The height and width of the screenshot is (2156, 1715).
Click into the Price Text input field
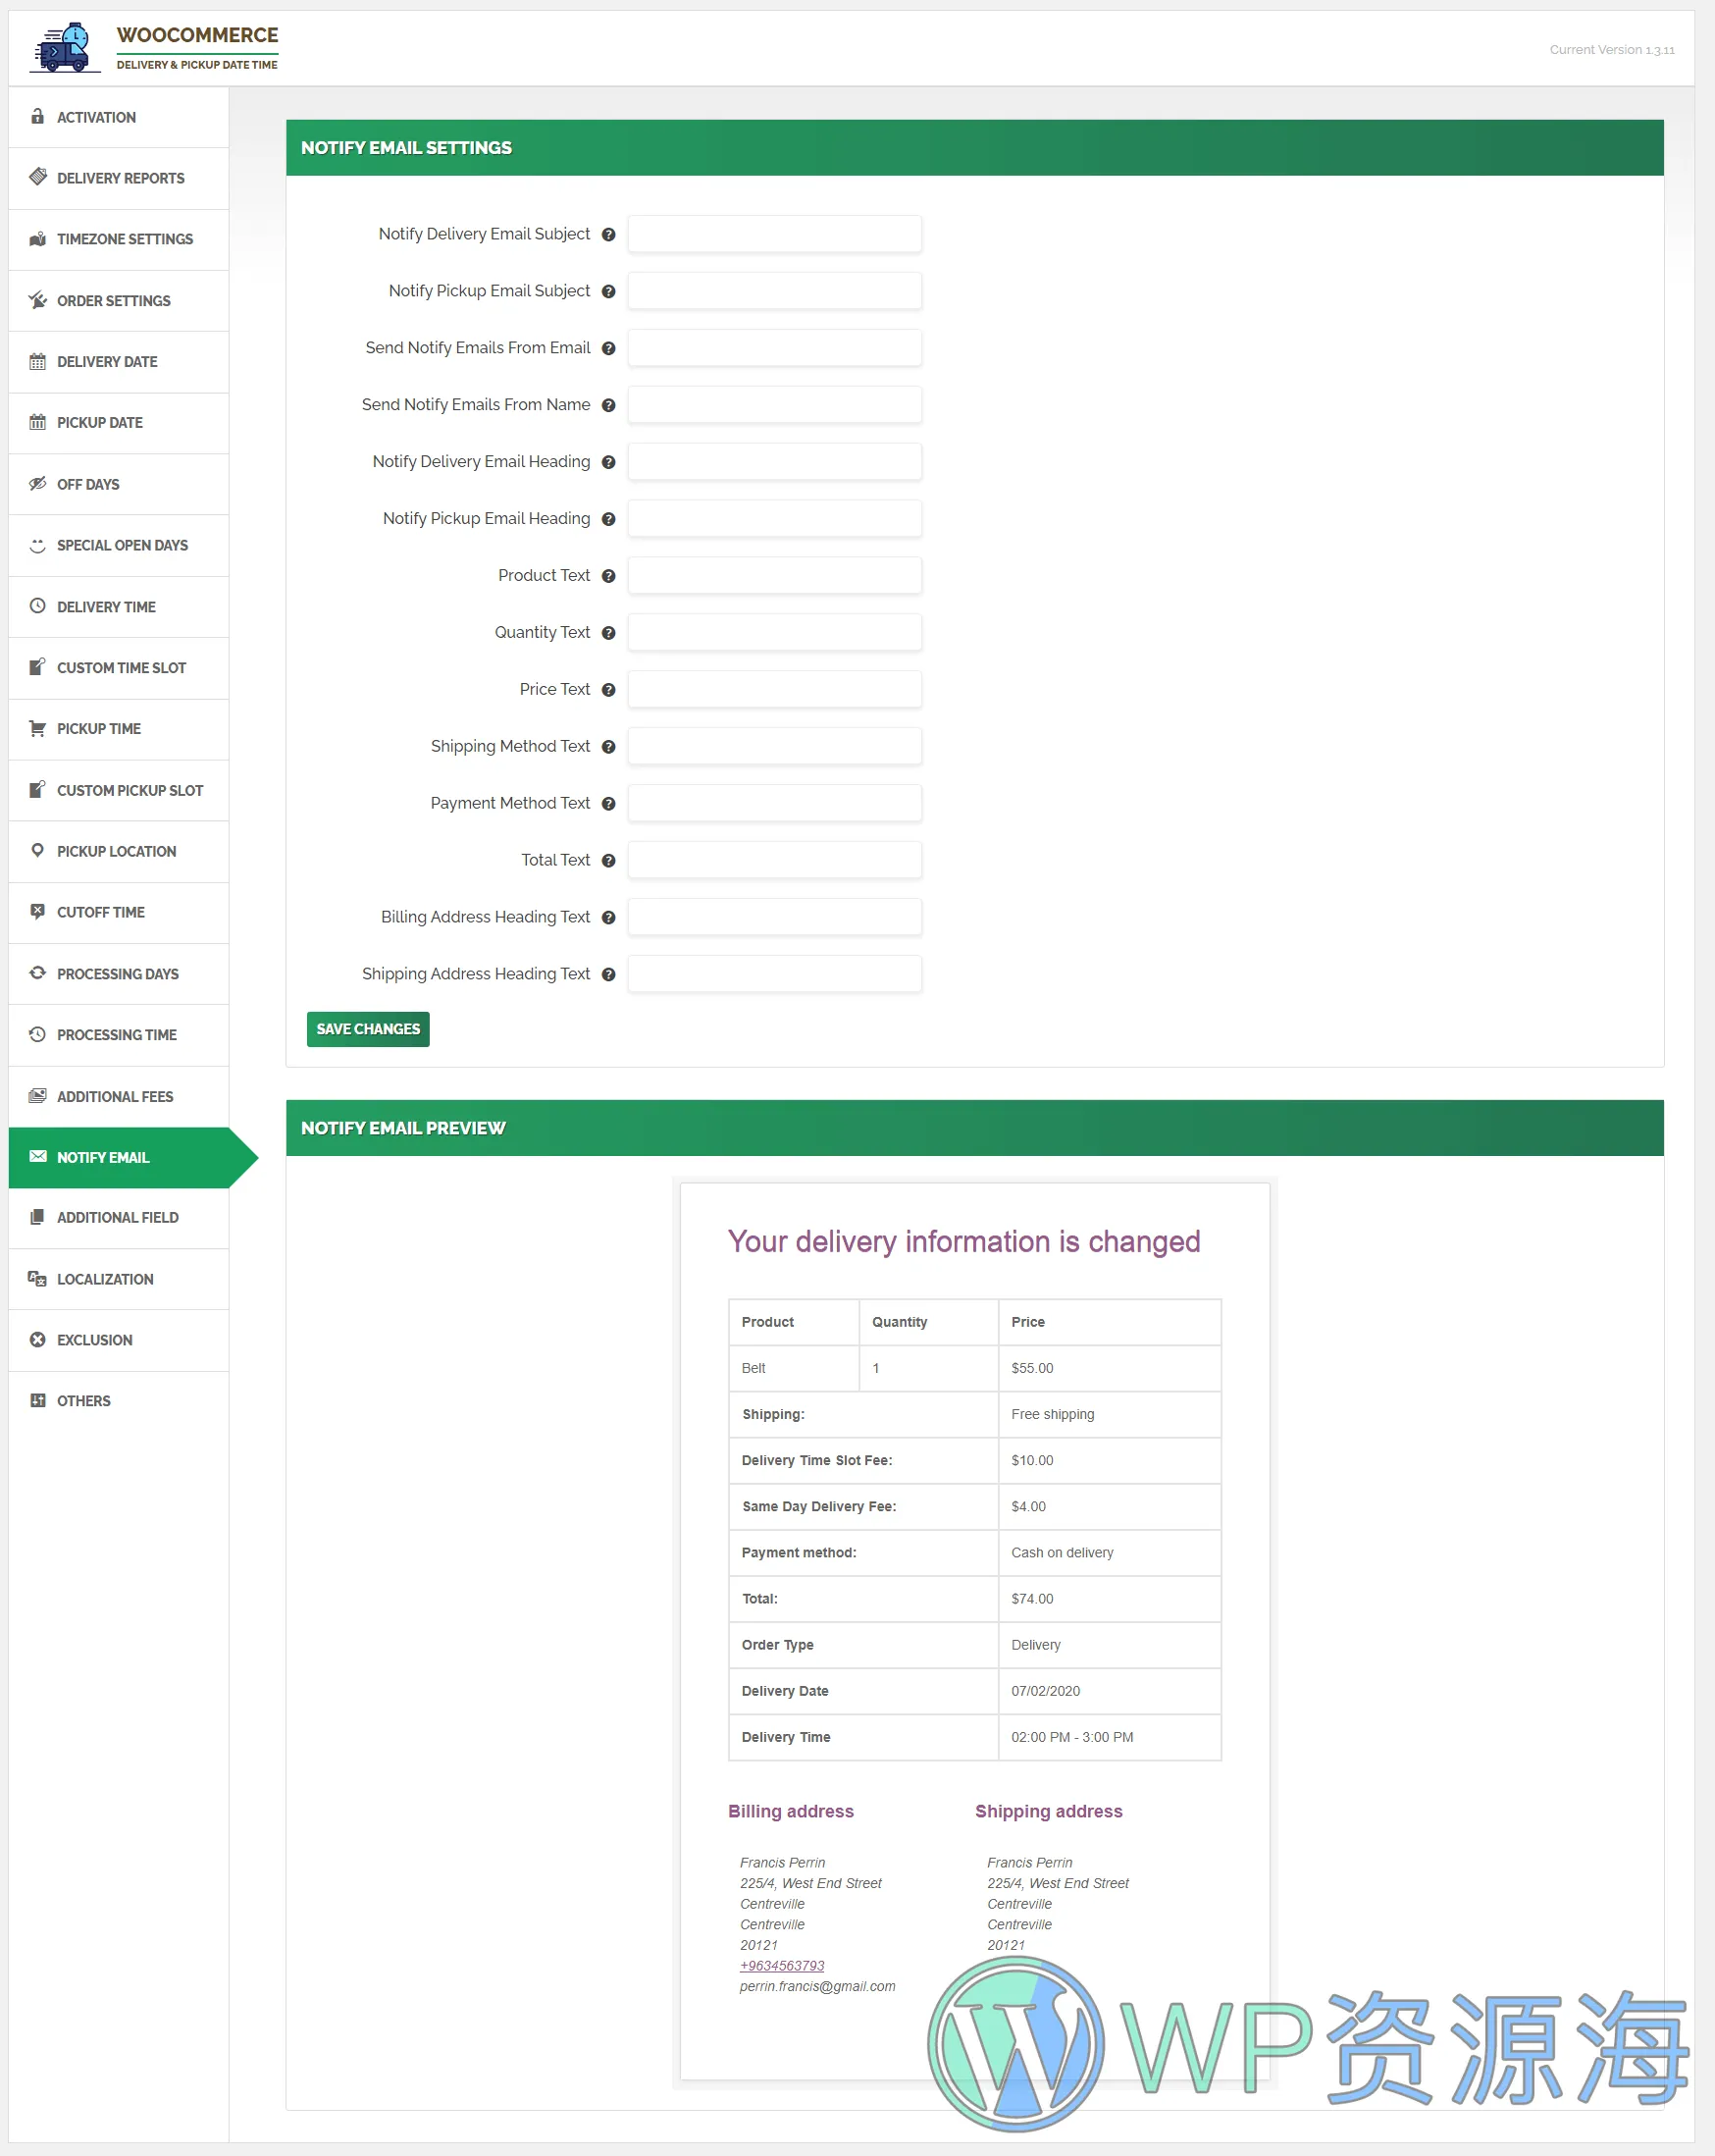(x=774, y=690)
